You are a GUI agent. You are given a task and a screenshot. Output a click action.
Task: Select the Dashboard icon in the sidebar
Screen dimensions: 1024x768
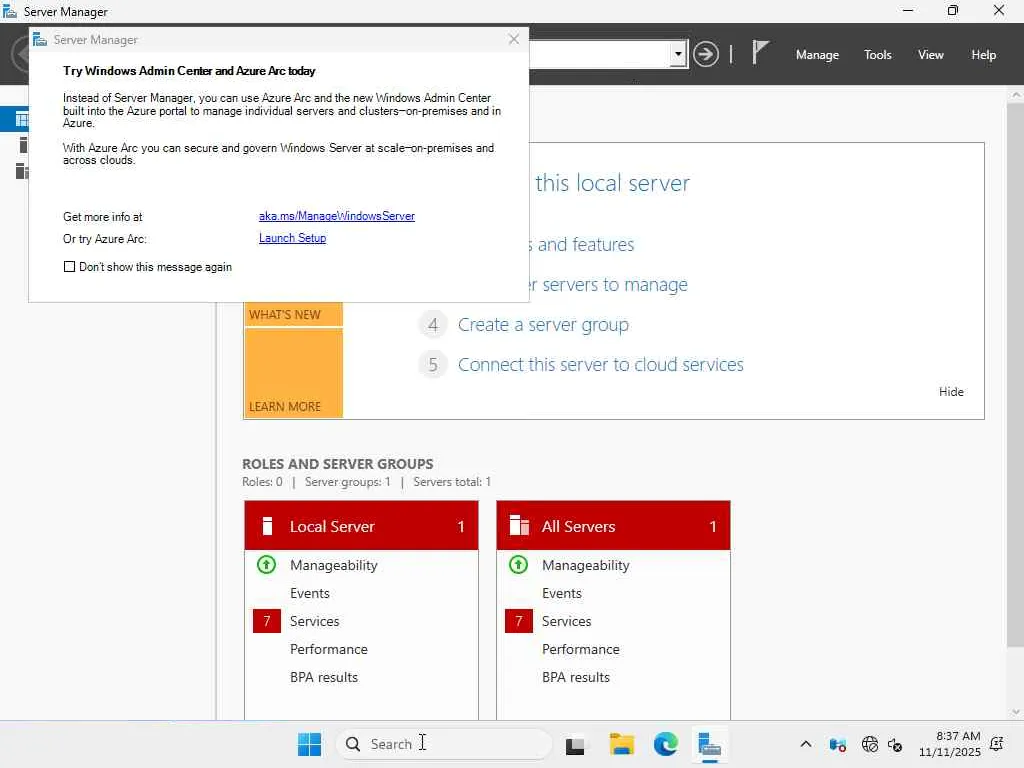point(22,120)
